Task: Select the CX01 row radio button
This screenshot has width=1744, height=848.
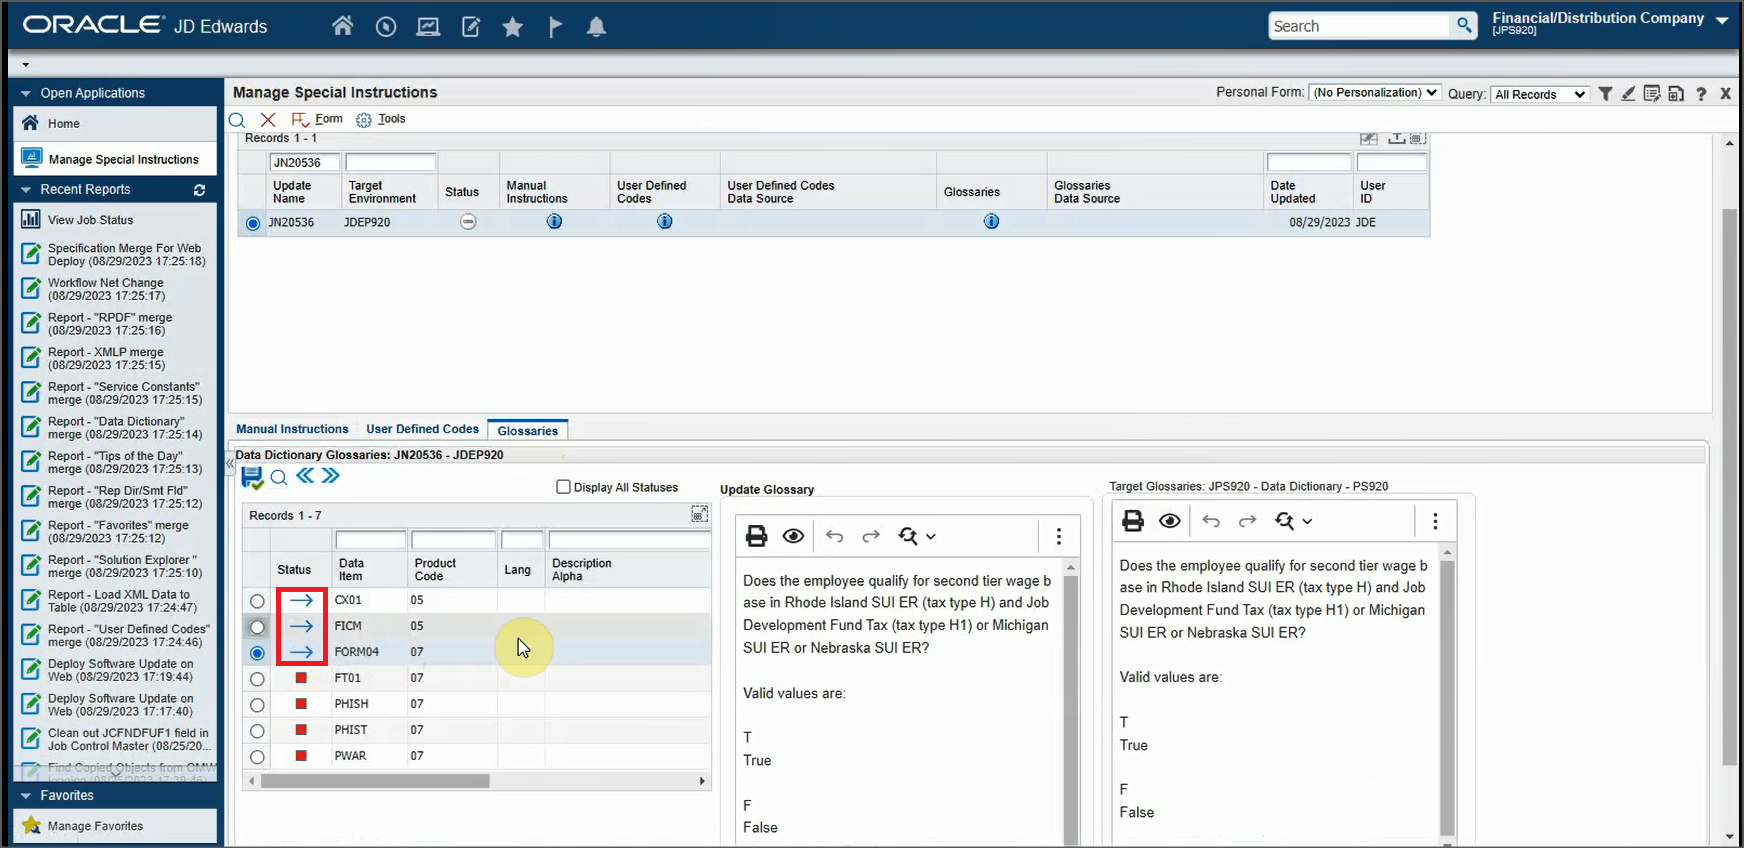Action: pos(257,601)
